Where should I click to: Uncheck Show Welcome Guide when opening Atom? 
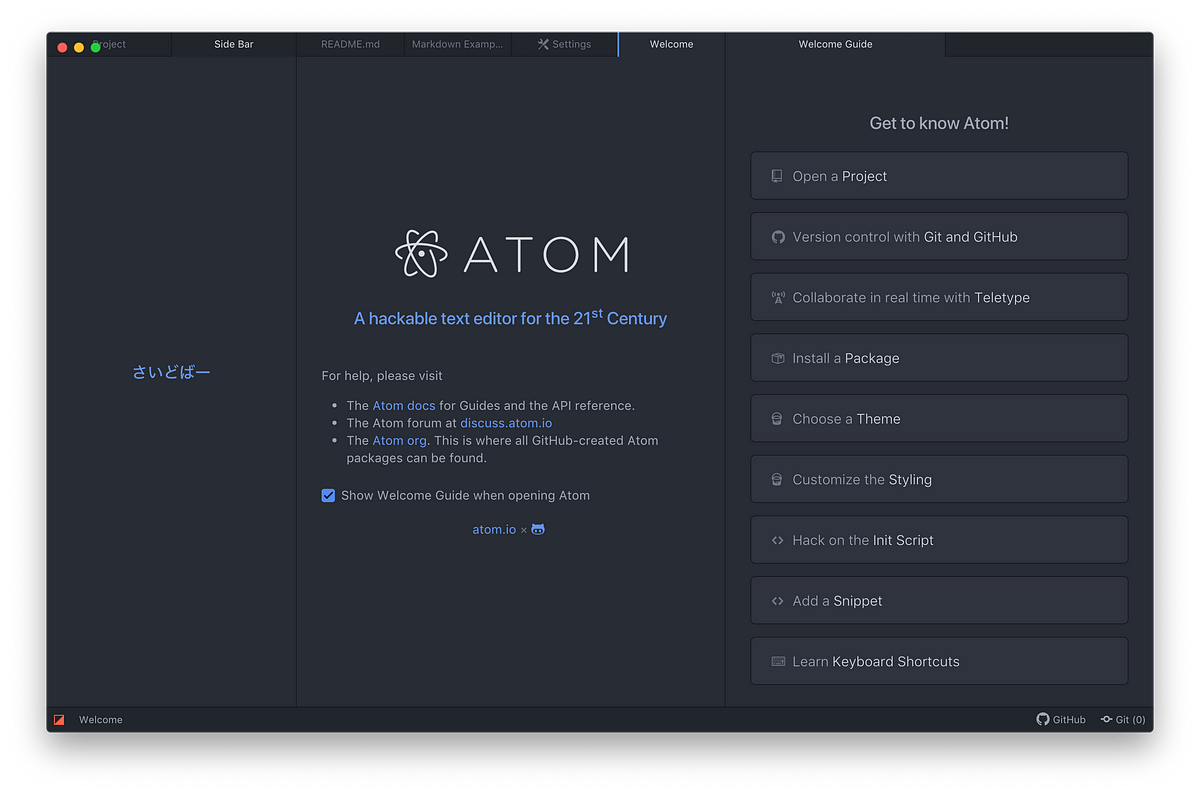pos(328,495)
